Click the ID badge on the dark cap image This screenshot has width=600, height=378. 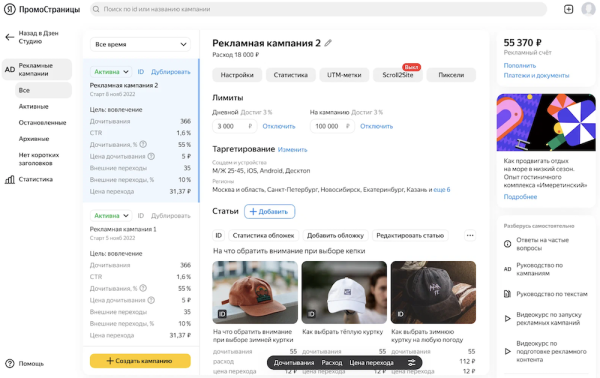(400, 314)
